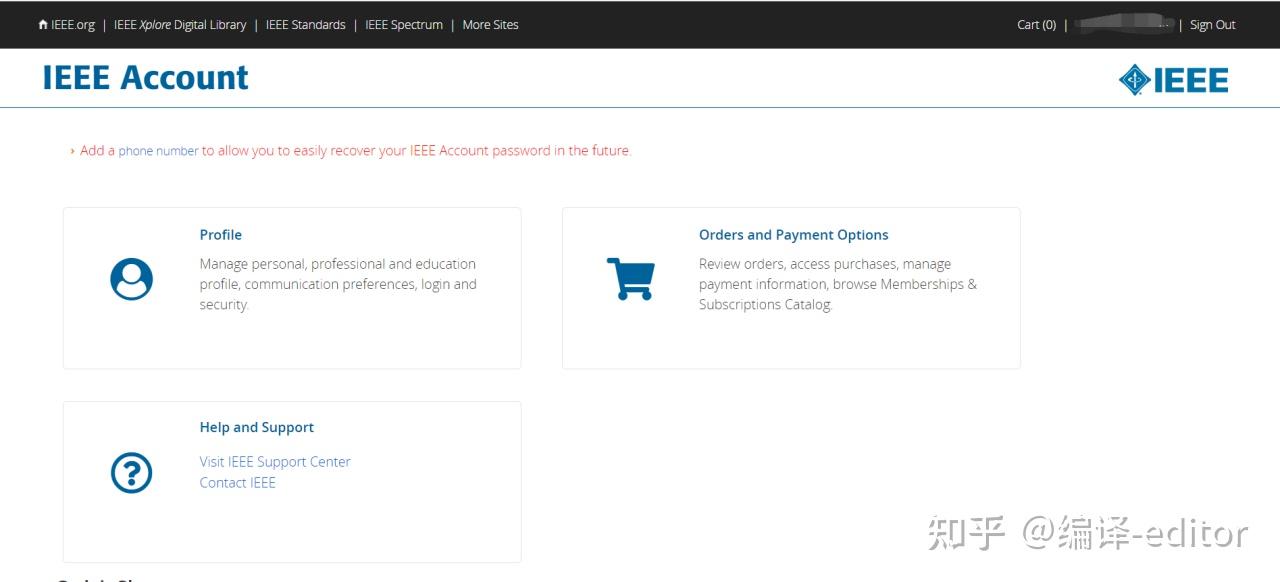Click the Help and Support heading

point(257,427)
